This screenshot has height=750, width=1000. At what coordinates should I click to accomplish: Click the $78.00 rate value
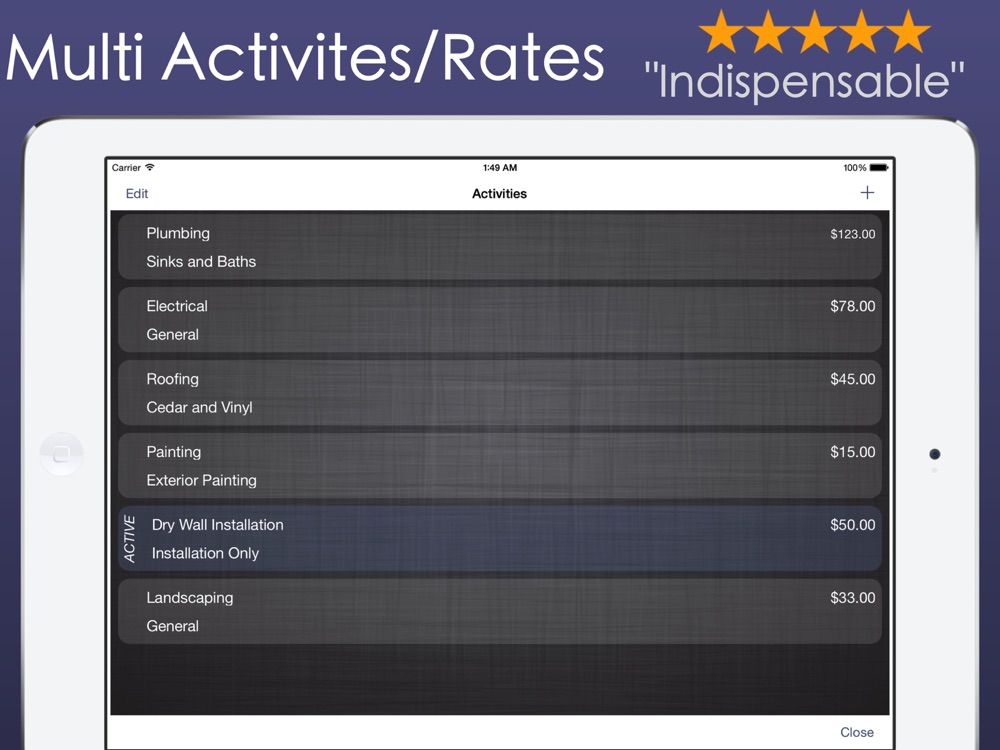[852, 306]
